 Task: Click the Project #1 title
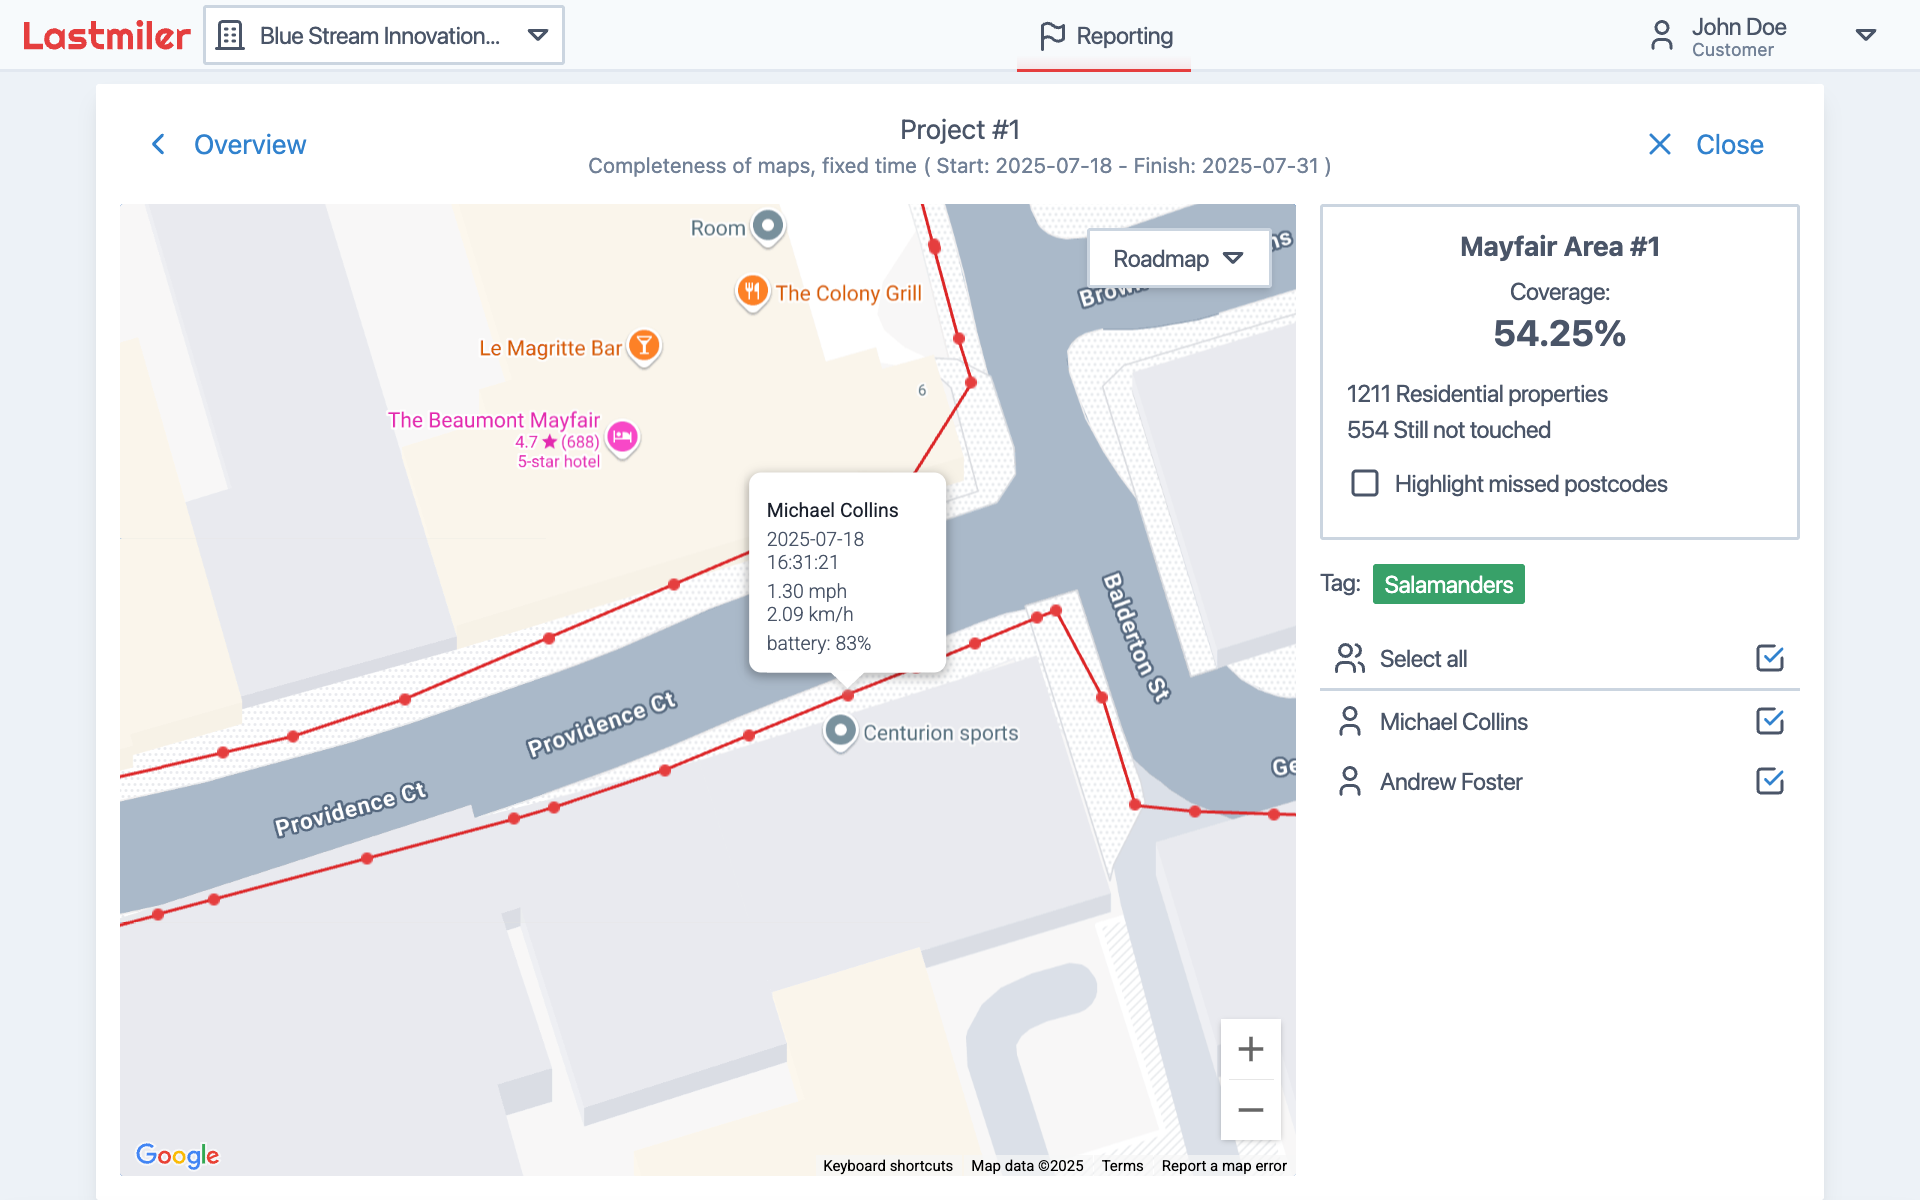pos(959,130)
